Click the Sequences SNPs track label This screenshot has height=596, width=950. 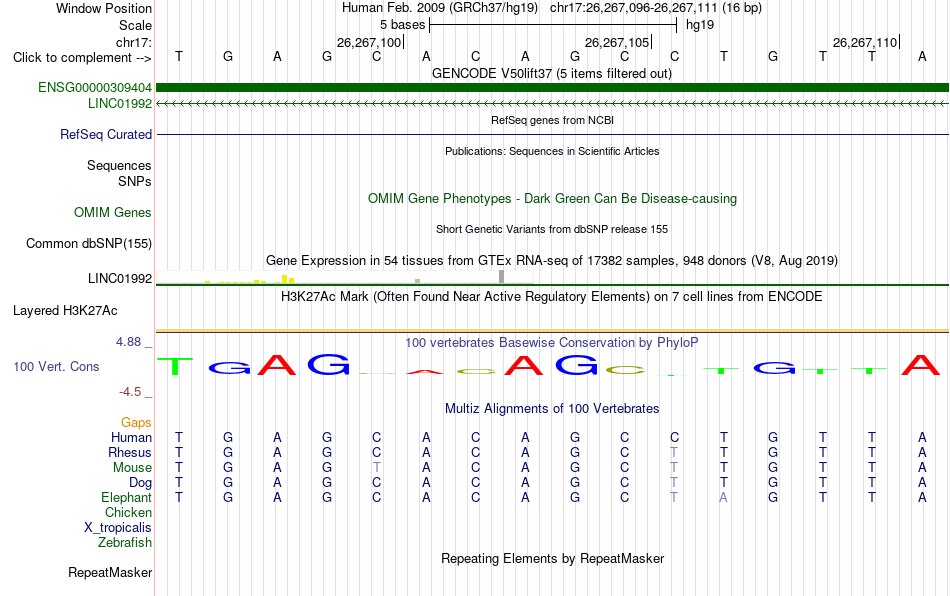[x=119, y=173]
